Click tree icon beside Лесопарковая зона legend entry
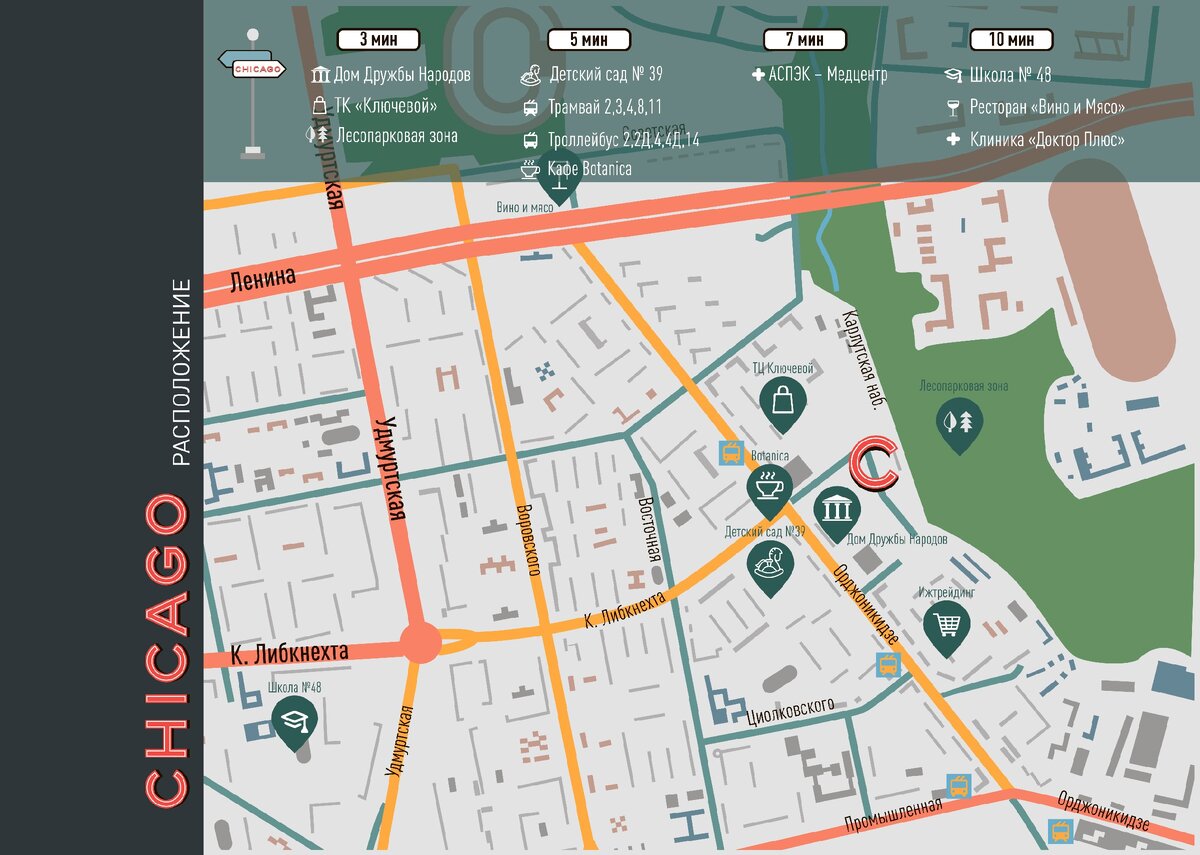1200x855 pixels. [318, 135]
